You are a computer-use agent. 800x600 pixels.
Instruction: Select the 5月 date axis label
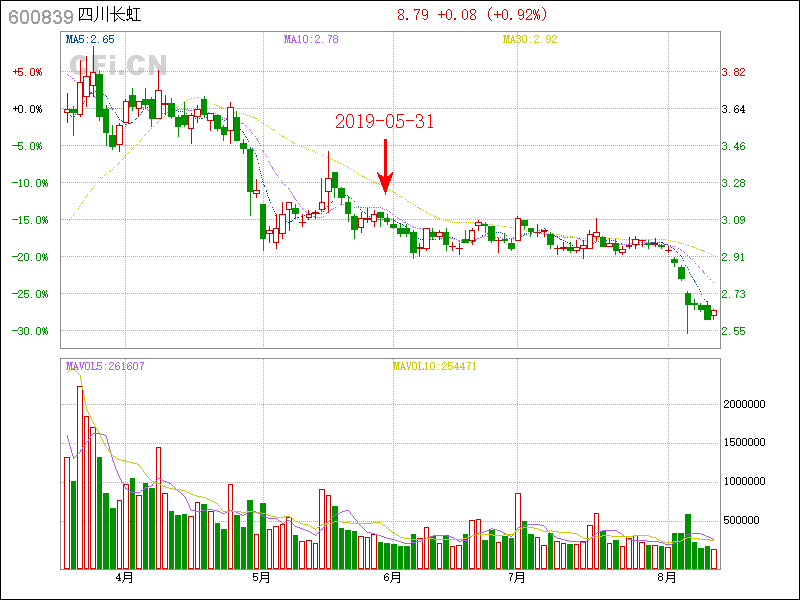pos(260,578)
